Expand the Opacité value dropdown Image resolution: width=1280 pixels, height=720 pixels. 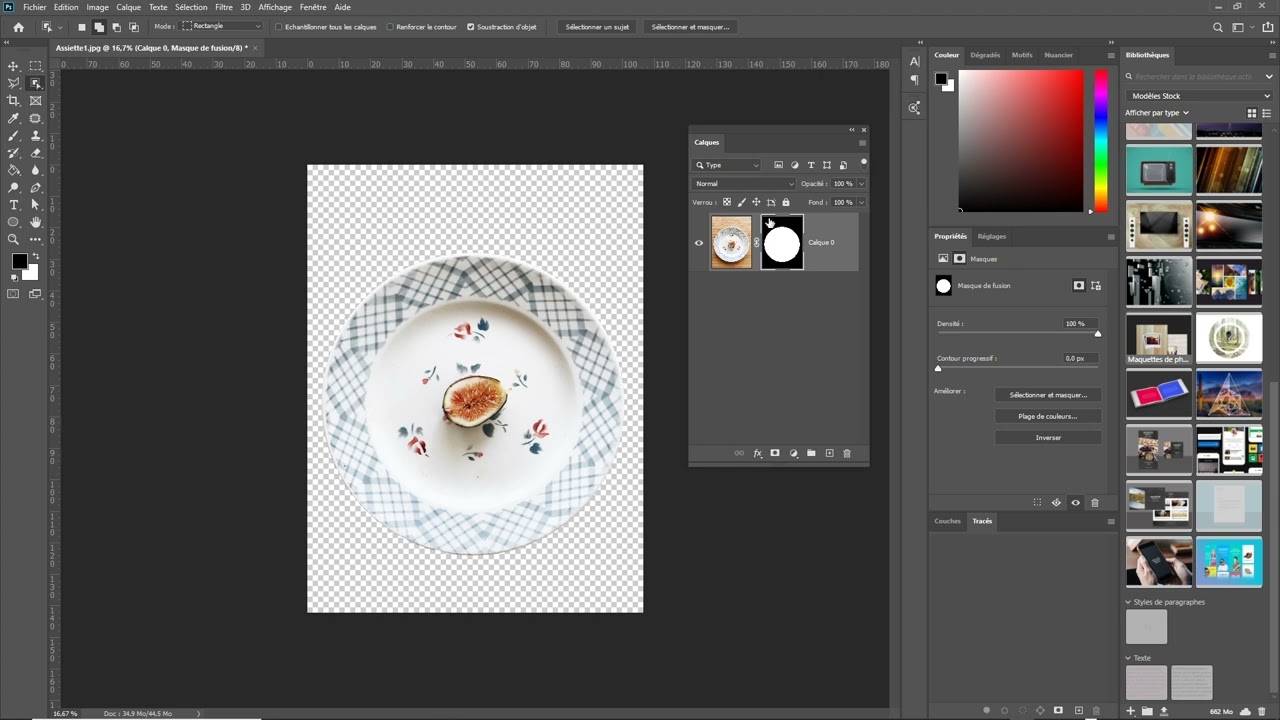coord(861,184)
